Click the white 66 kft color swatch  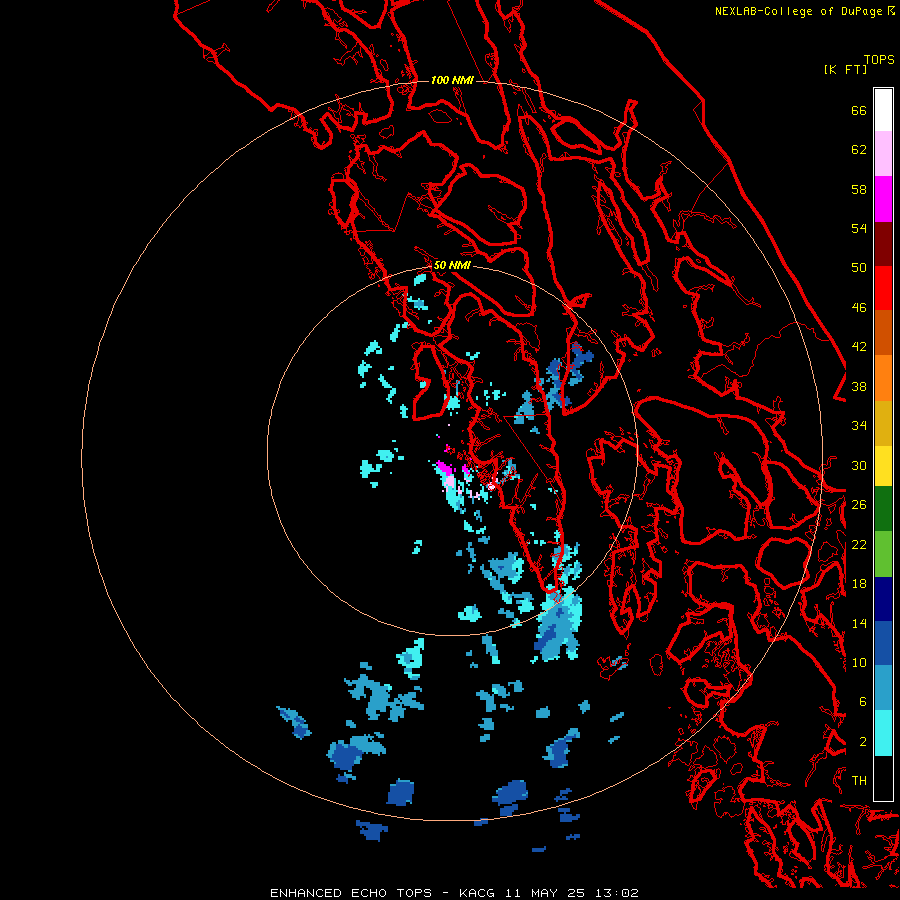tap(883, 110)
